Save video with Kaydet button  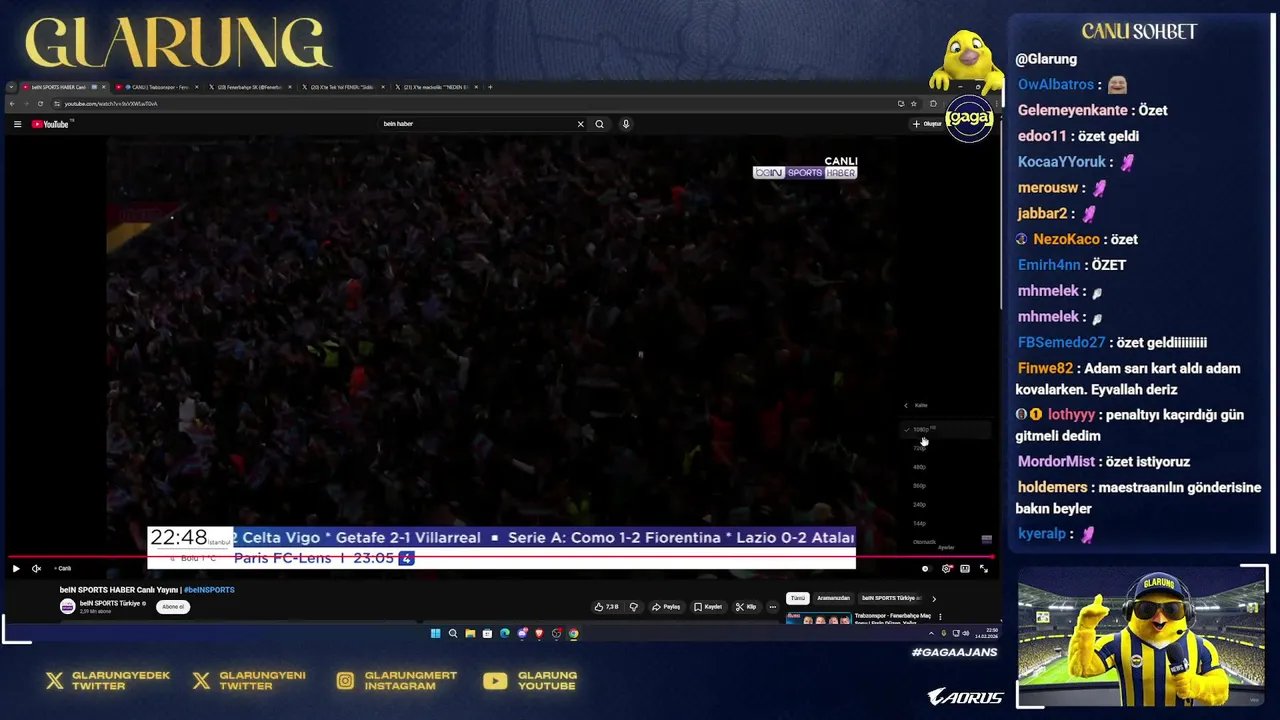pyautogui.click(x=708, y=607)
